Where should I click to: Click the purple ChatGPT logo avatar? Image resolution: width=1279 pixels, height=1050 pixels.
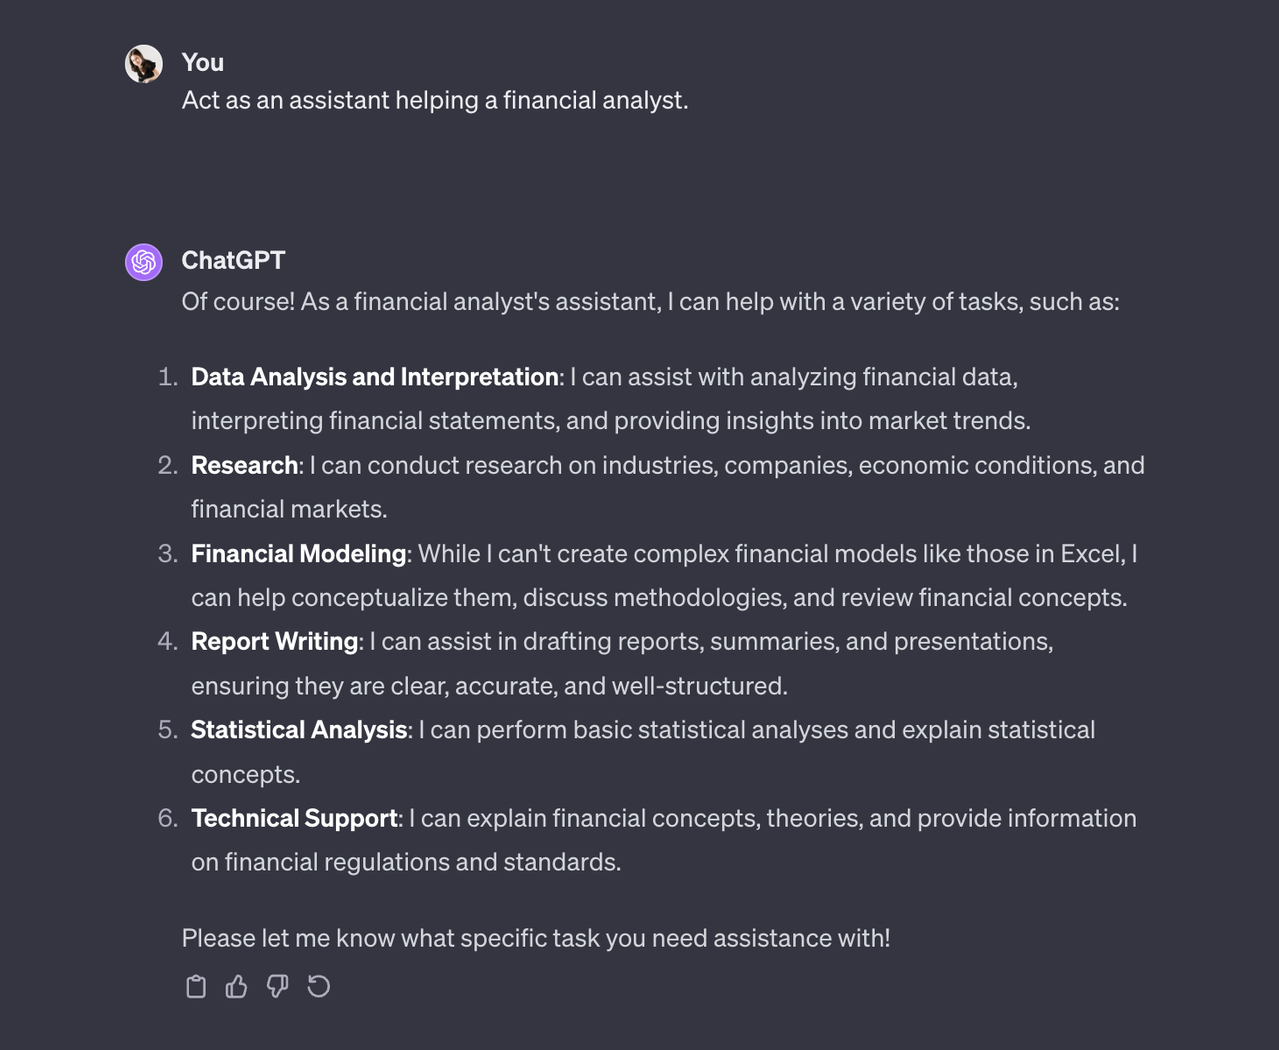tap(144, 262)
